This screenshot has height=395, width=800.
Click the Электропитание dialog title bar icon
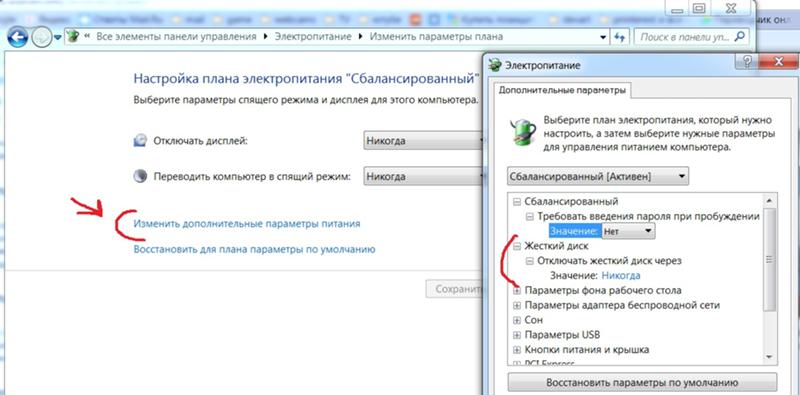click(x=494, y=65)
